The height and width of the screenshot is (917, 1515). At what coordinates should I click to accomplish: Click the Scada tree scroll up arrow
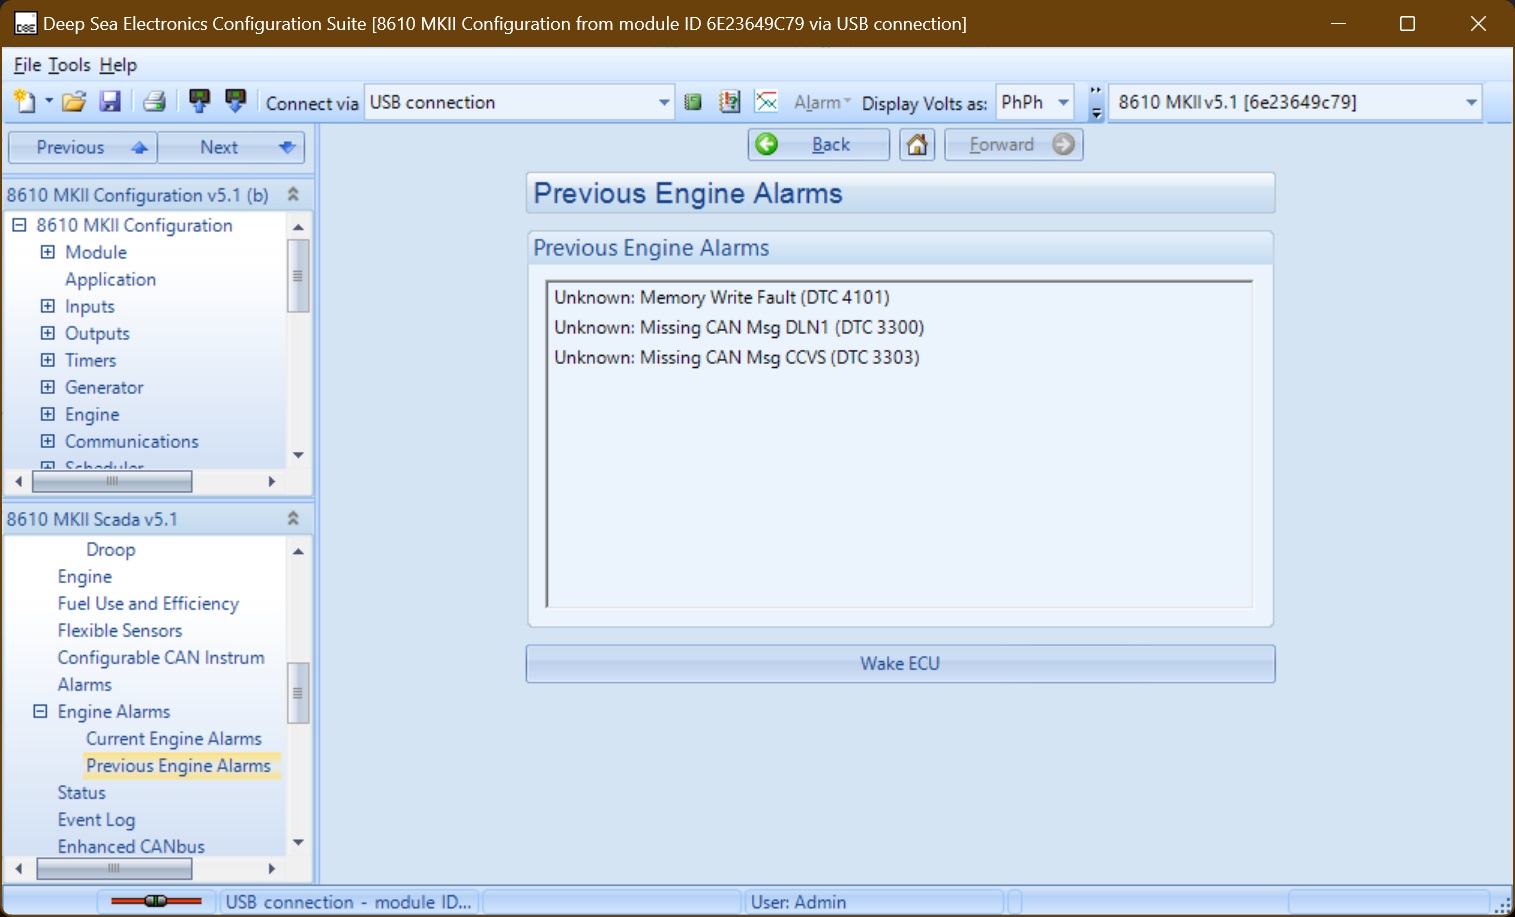click(298, 551)
